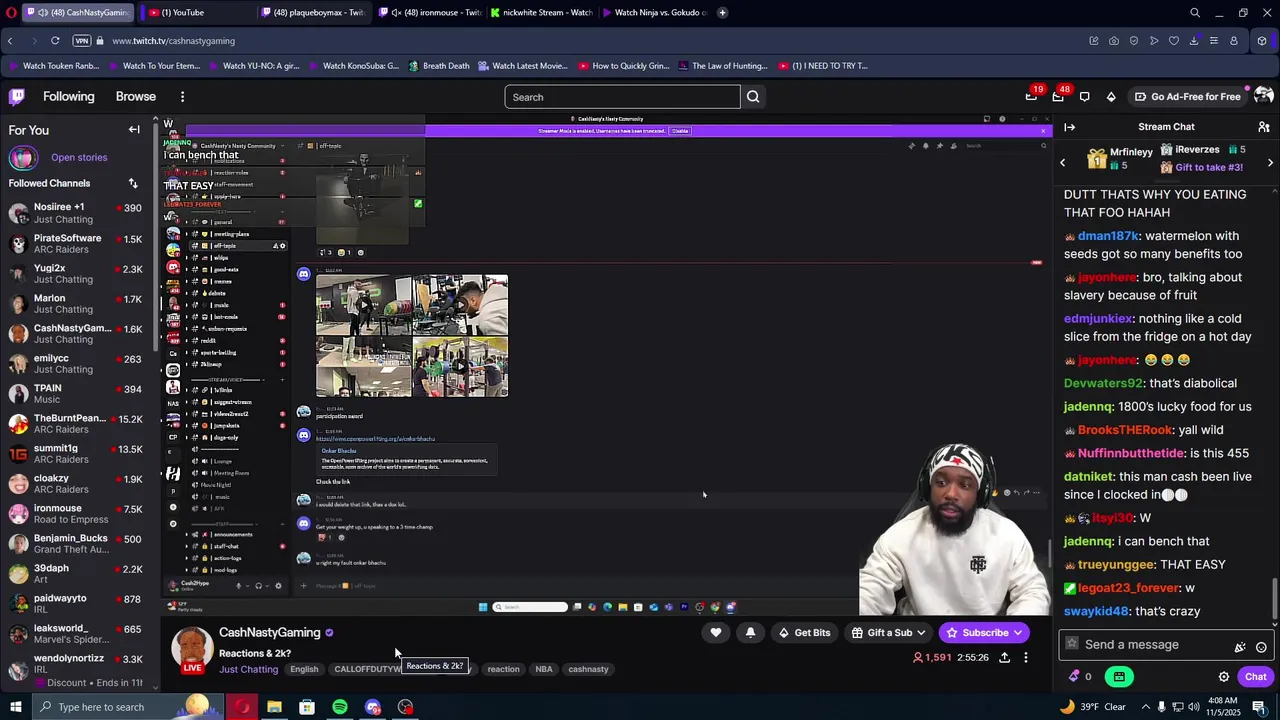Select the cashnasty stream tag
The height and width of the screenshot is (720, 1280).
tap(588, 670)
